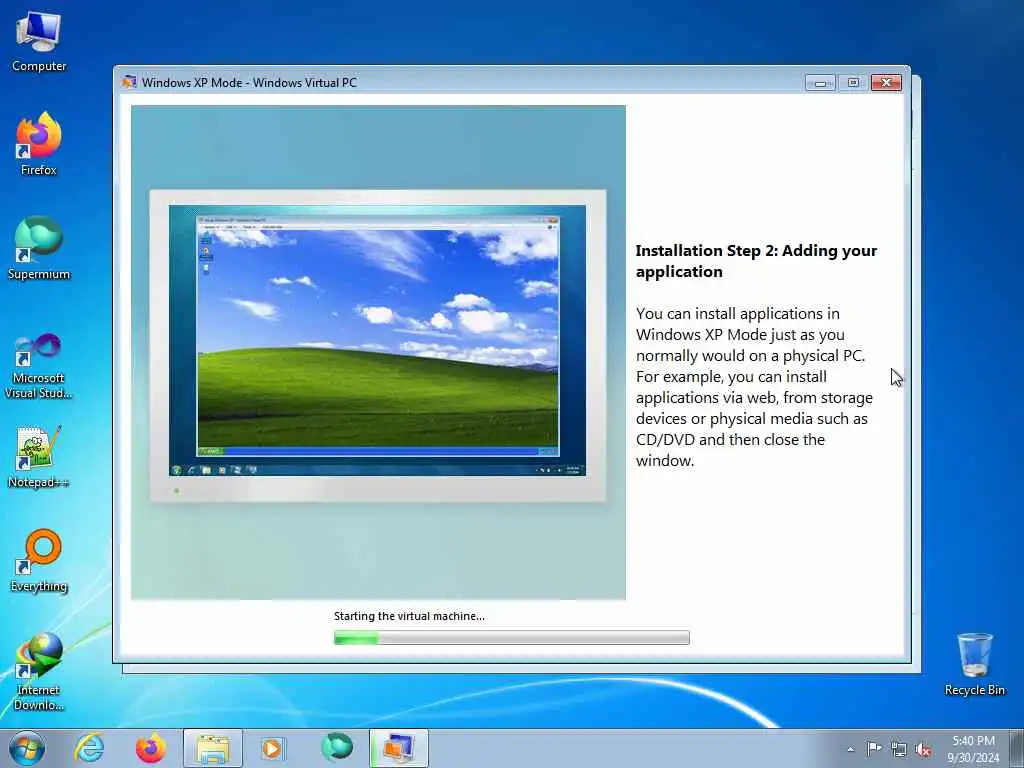Viewport: 1024px width, 768px height.
Task: Click the muted volume tray icon
Action: click(x=923, y=750)
